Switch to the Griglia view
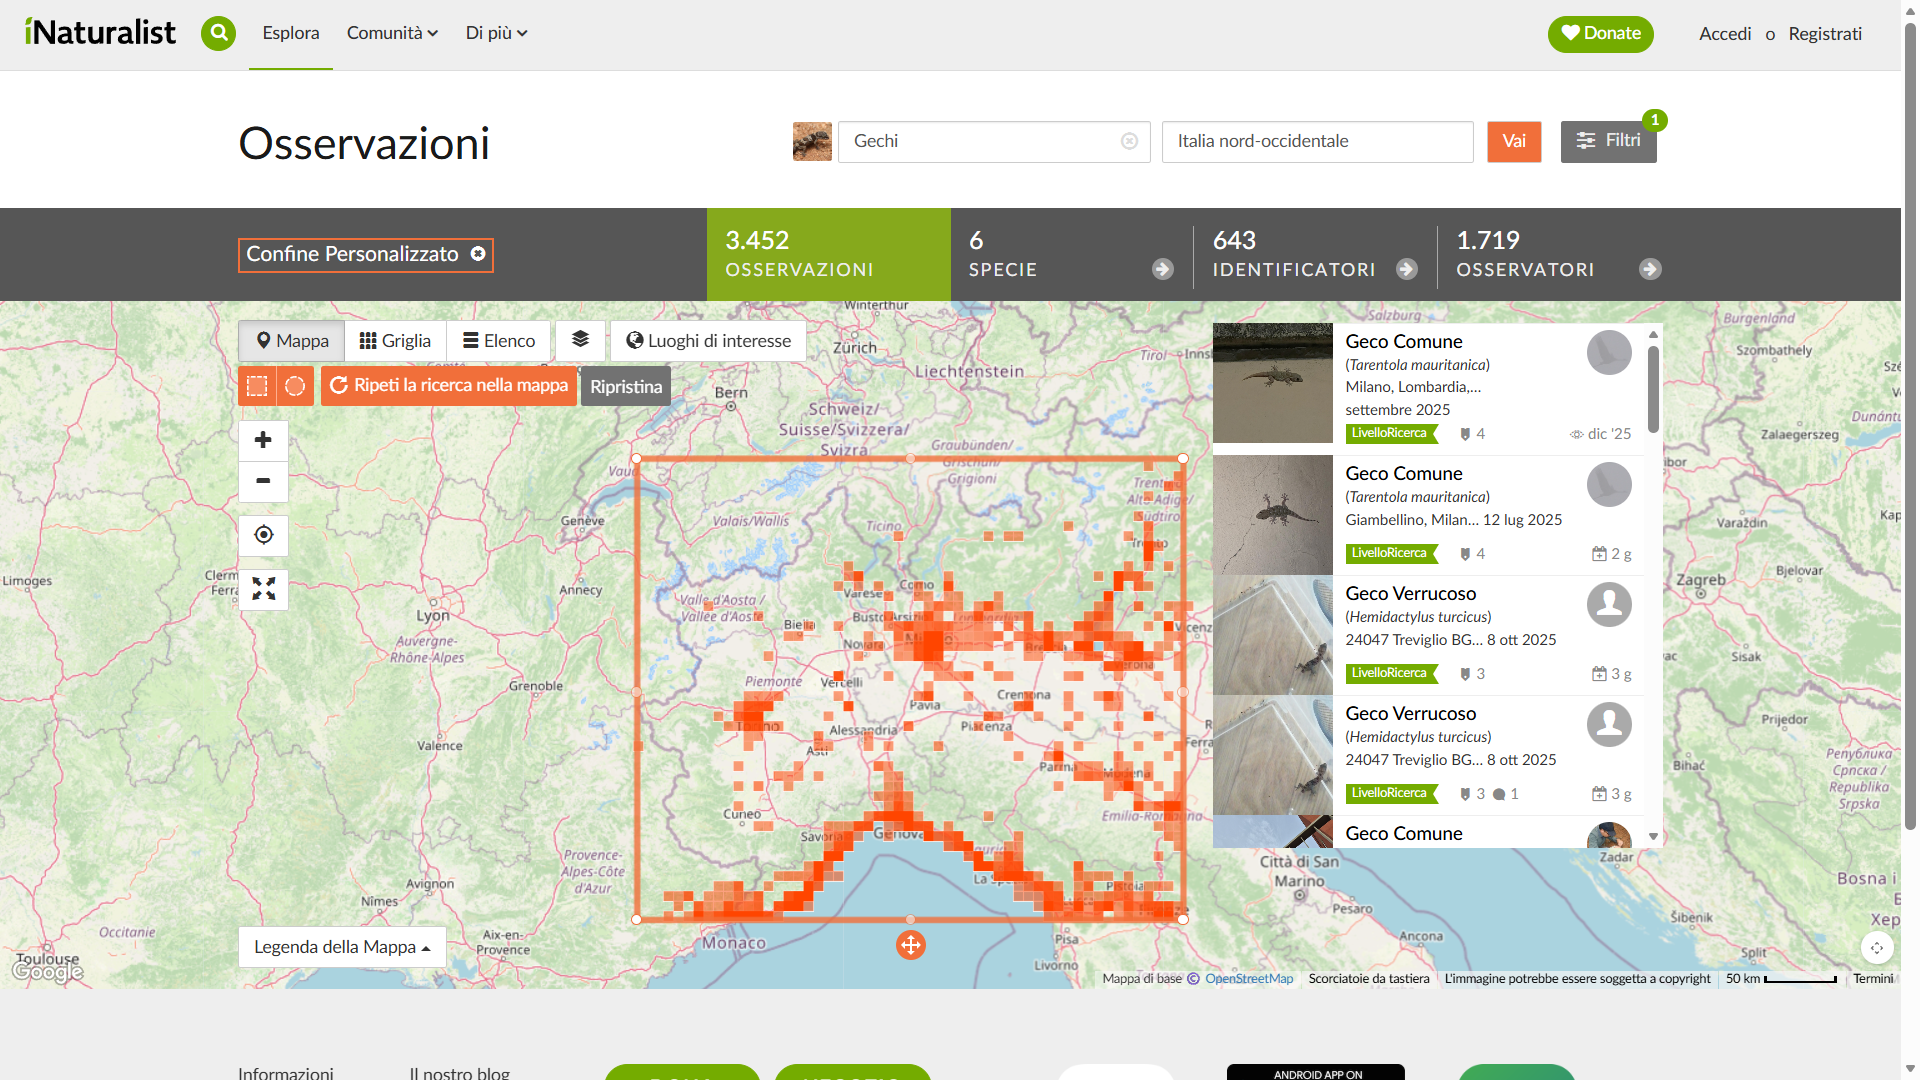This screenshot has width=1920, height=1080. click(x=395, y=341)
